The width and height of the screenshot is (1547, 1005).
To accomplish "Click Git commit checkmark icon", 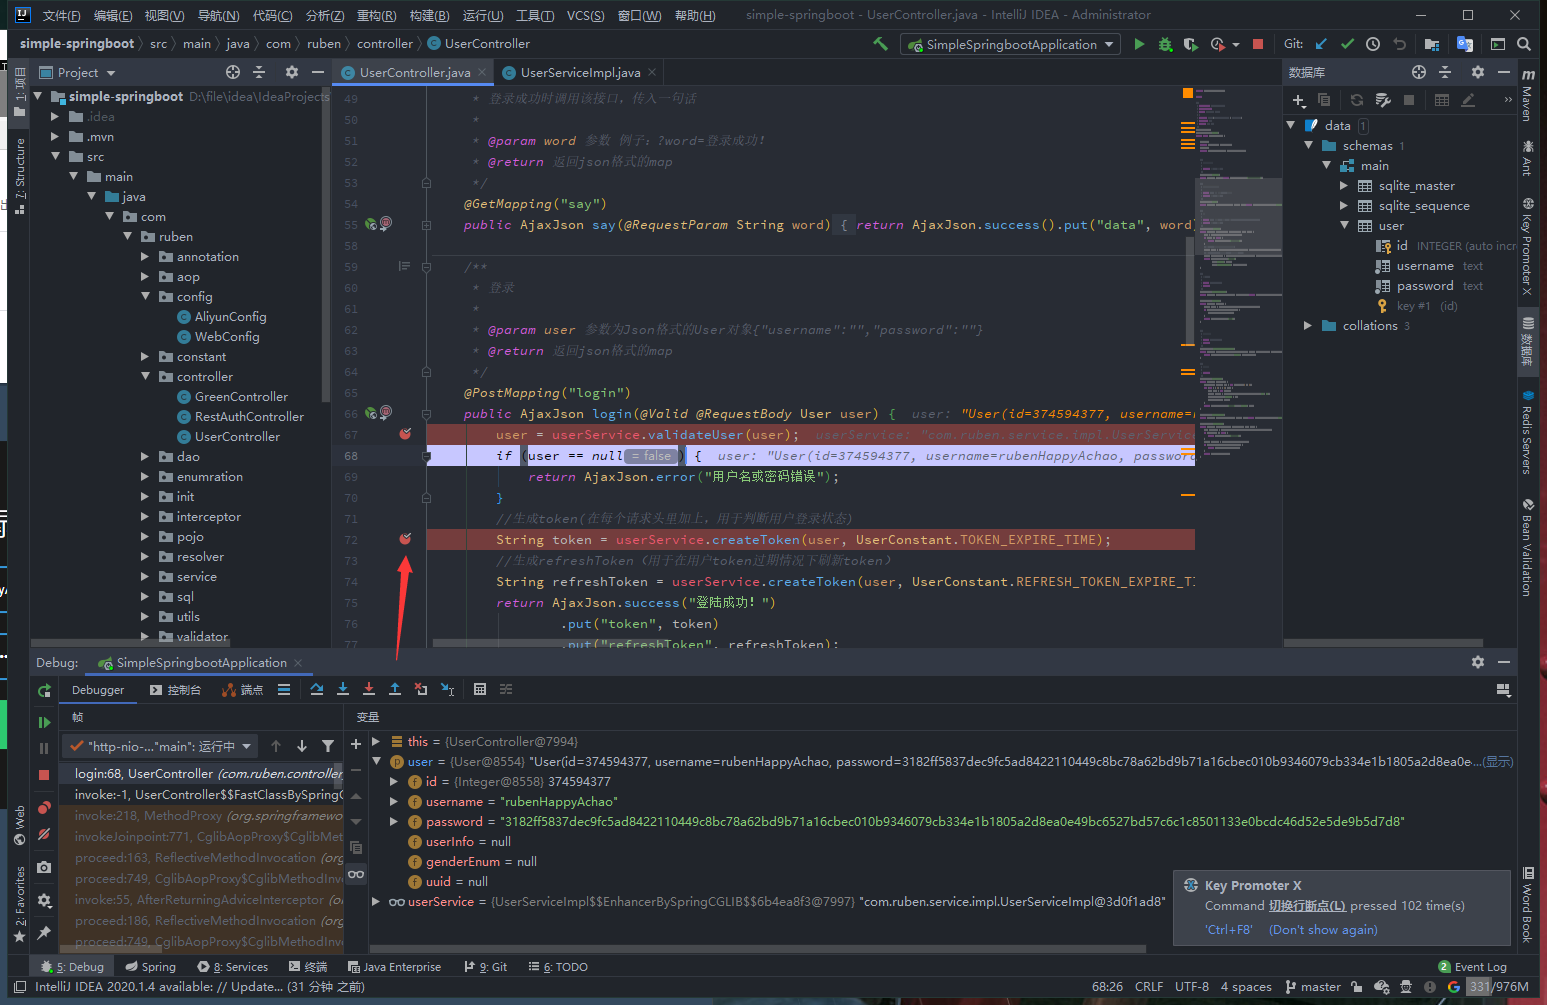I will [x=1347, y=44].
